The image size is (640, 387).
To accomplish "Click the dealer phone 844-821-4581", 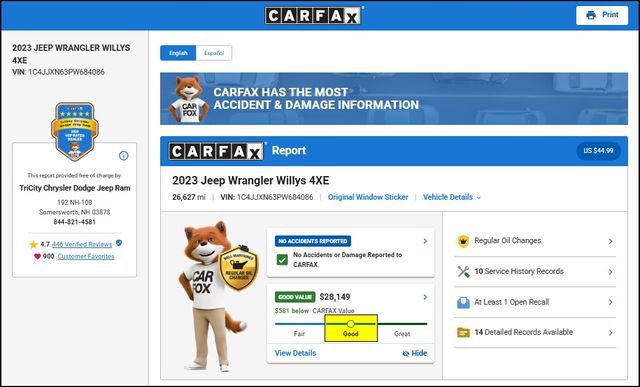I will click(x=75, y=222).
